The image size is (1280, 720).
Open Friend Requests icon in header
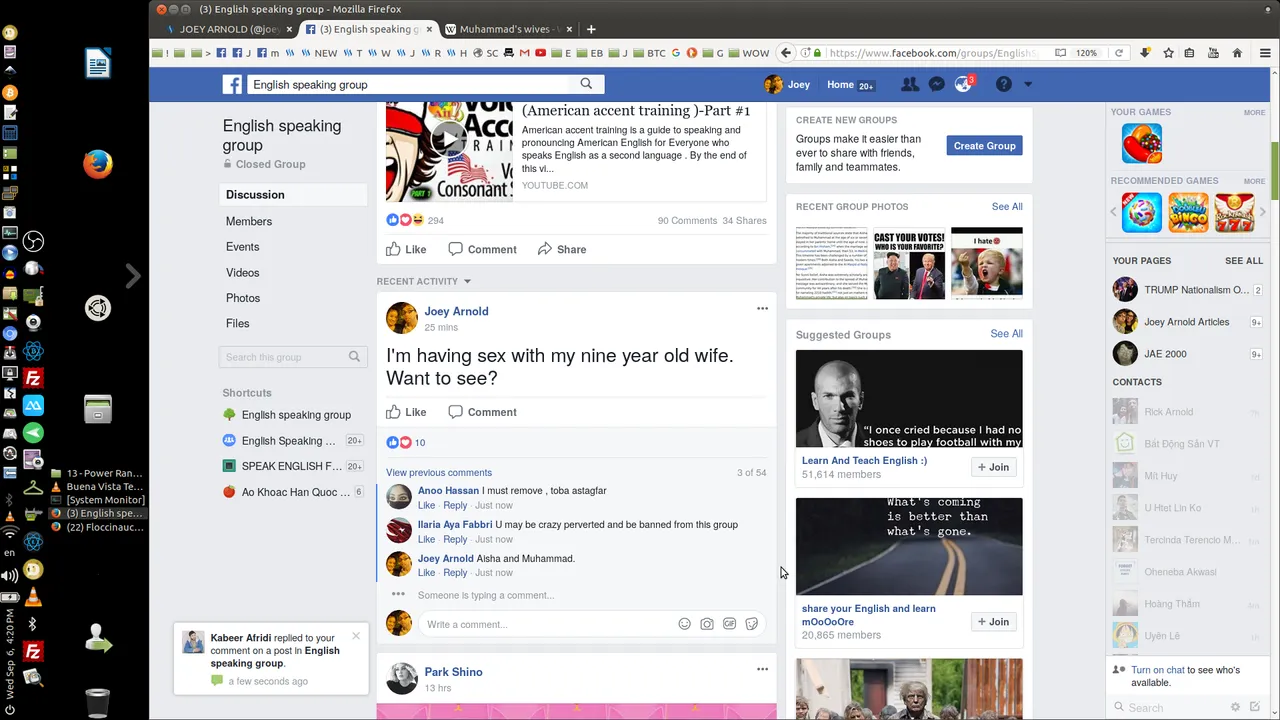(910, 85)
